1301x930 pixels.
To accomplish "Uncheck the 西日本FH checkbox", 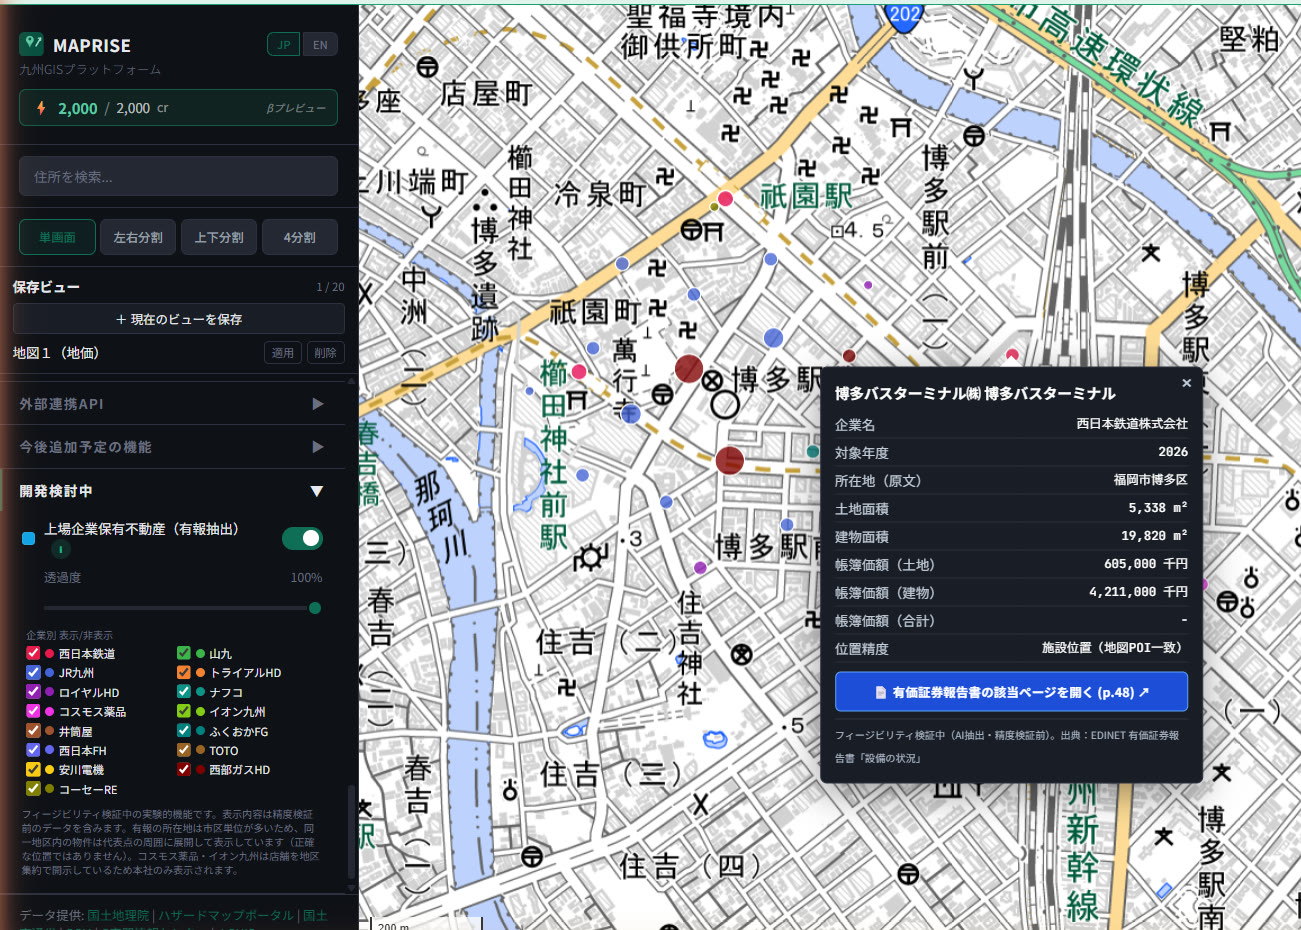I will (x=33, y=750).
